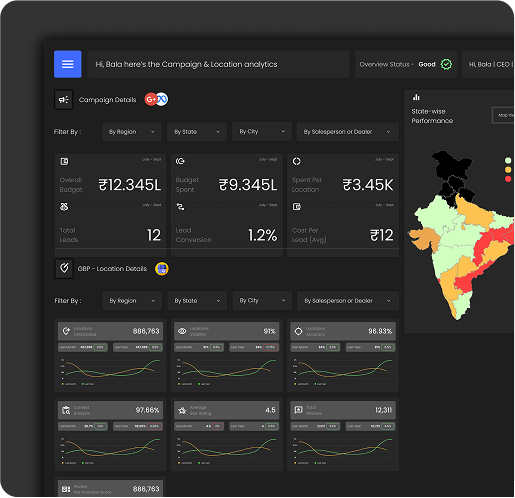Viewport: 515px width, 498px height.
Task: Click the green legend color swatch
Action: click(508, 161)
